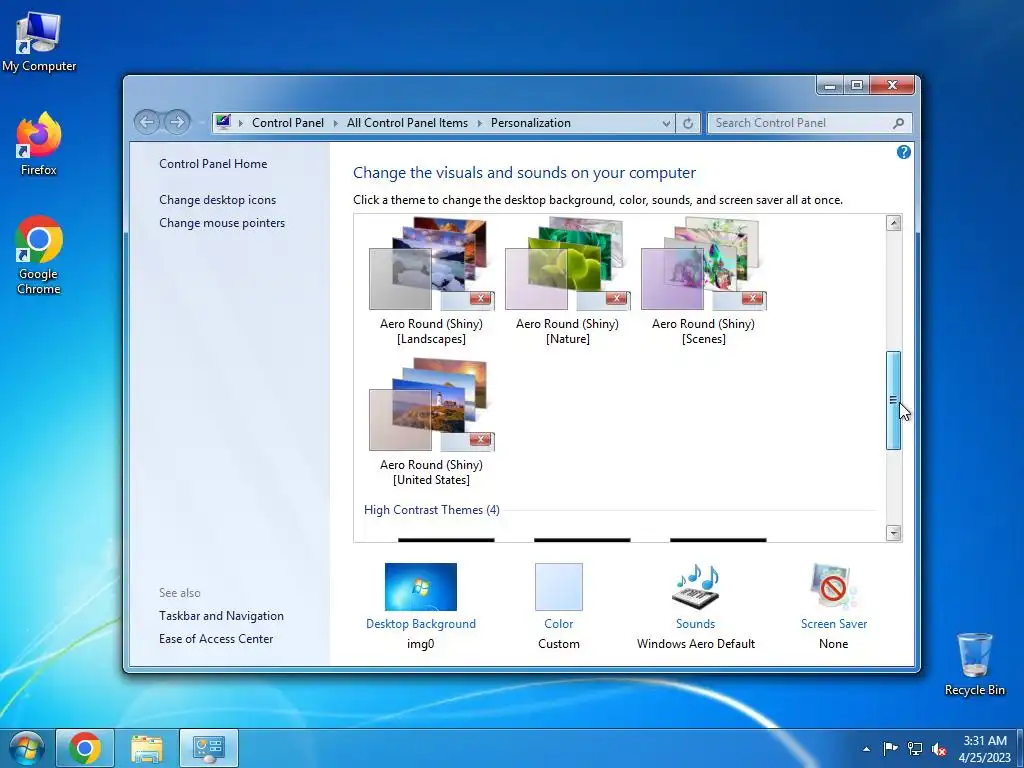1024x768 pixels.
Task: Click the Screen Saver link text
Action: (834, 624)
